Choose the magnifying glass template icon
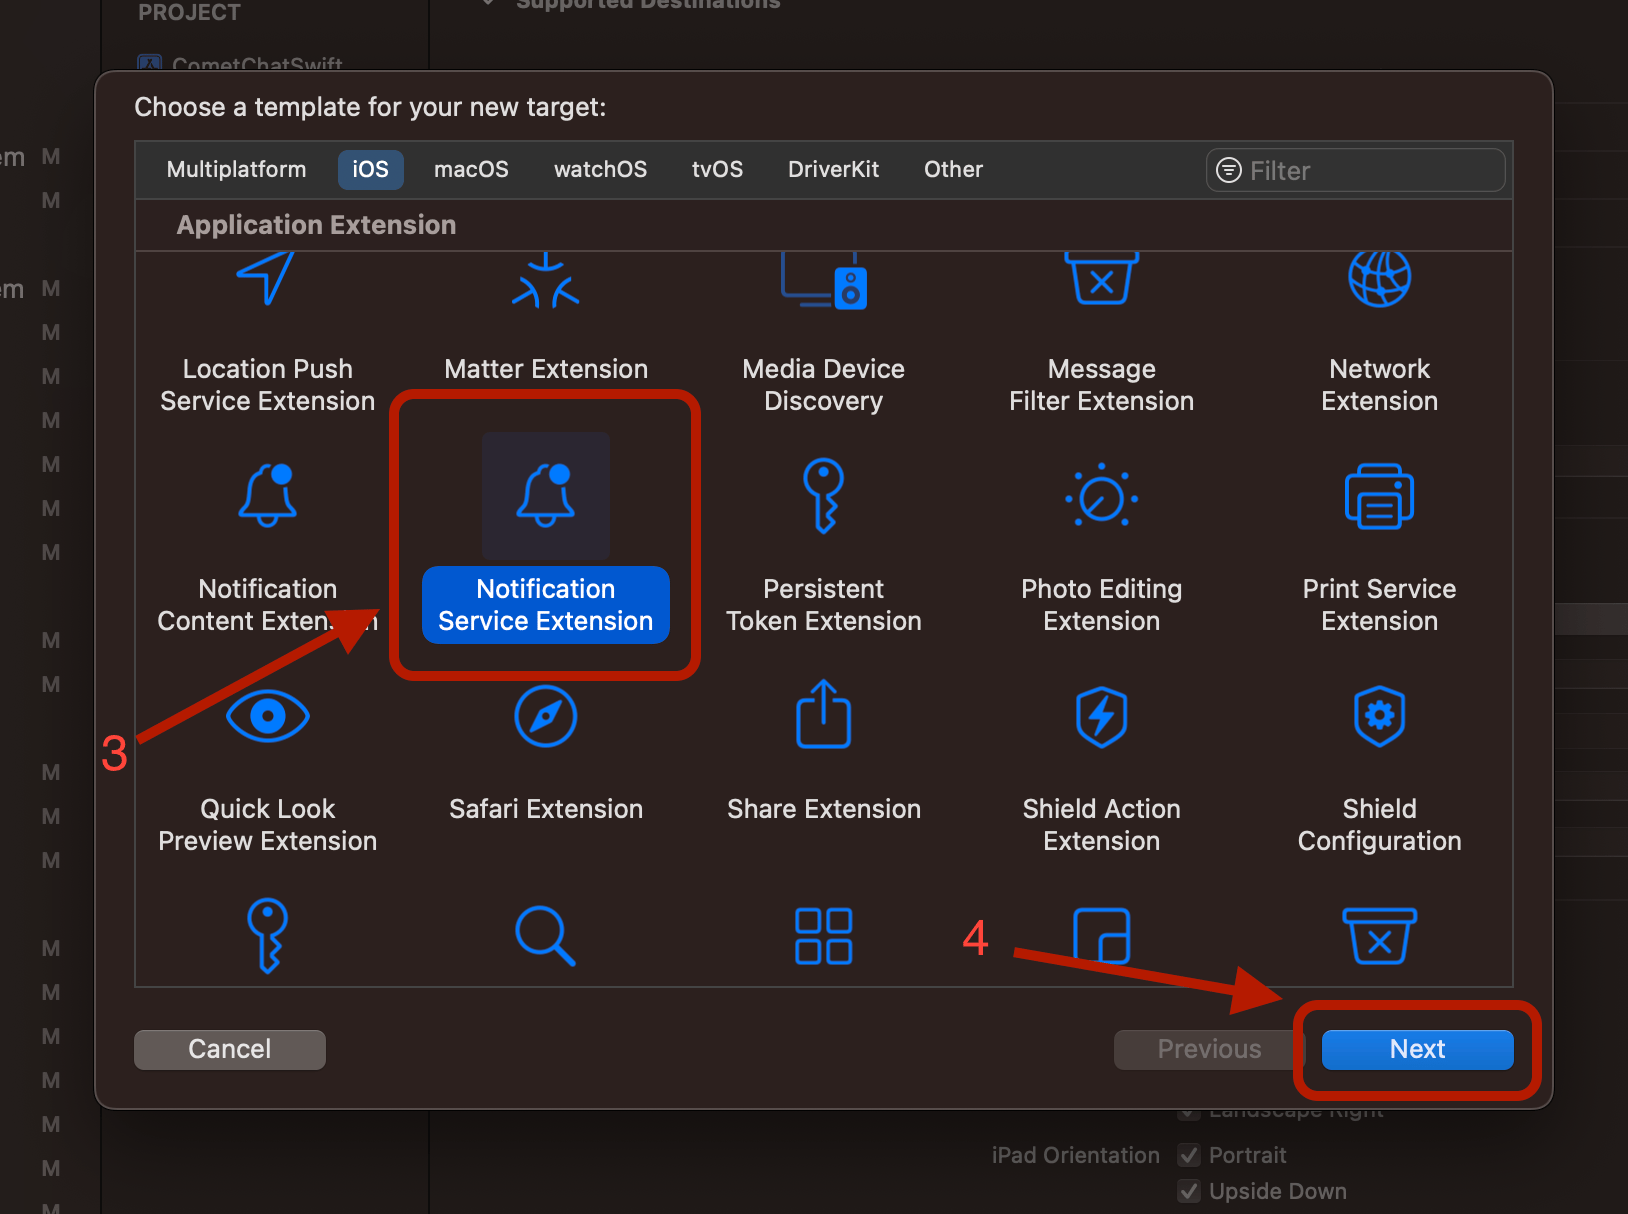The image size is (1628, 1214). coord(546,936)
